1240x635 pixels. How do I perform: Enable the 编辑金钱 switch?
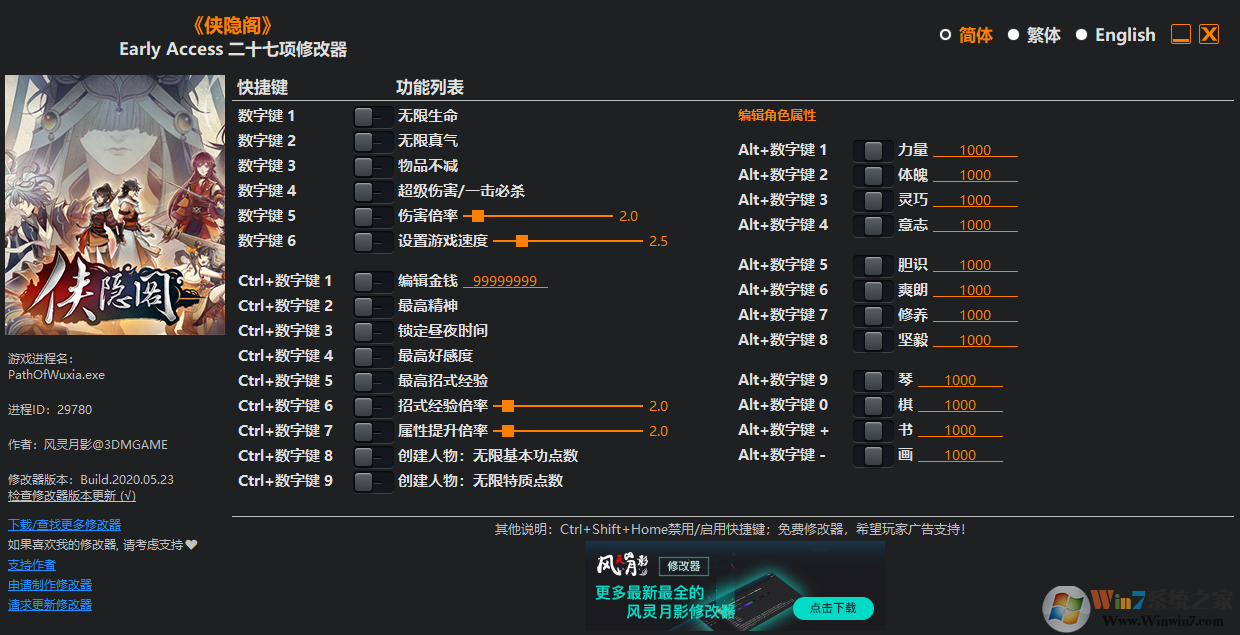[x=372, y=280]
